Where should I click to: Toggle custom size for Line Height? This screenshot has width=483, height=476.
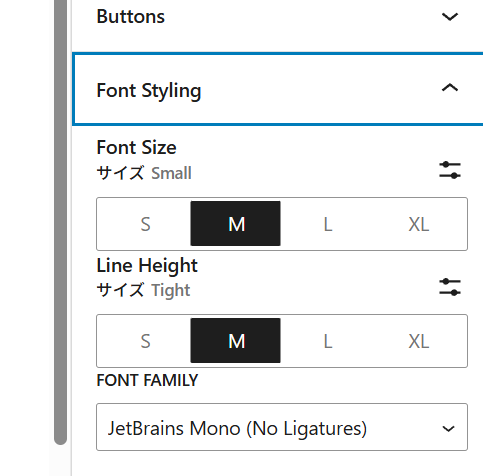coord(450,287)
